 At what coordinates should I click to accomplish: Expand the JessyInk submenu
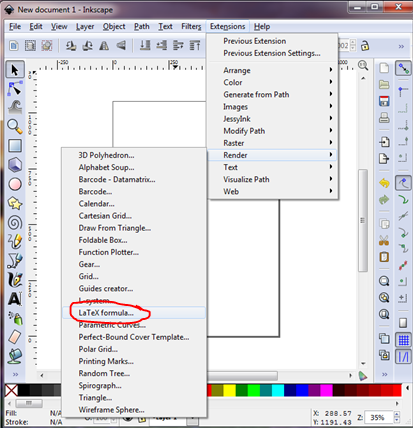tap(272, 119)
